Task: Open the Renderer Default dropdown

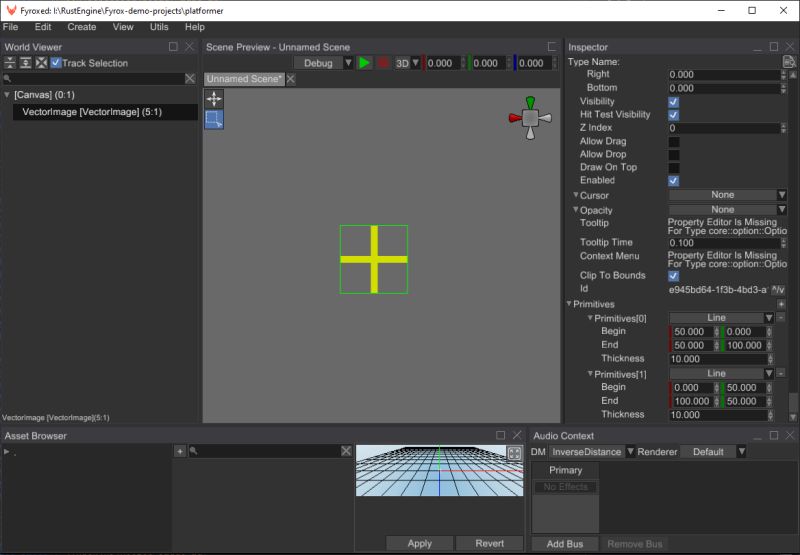Action: pos(713,451)
